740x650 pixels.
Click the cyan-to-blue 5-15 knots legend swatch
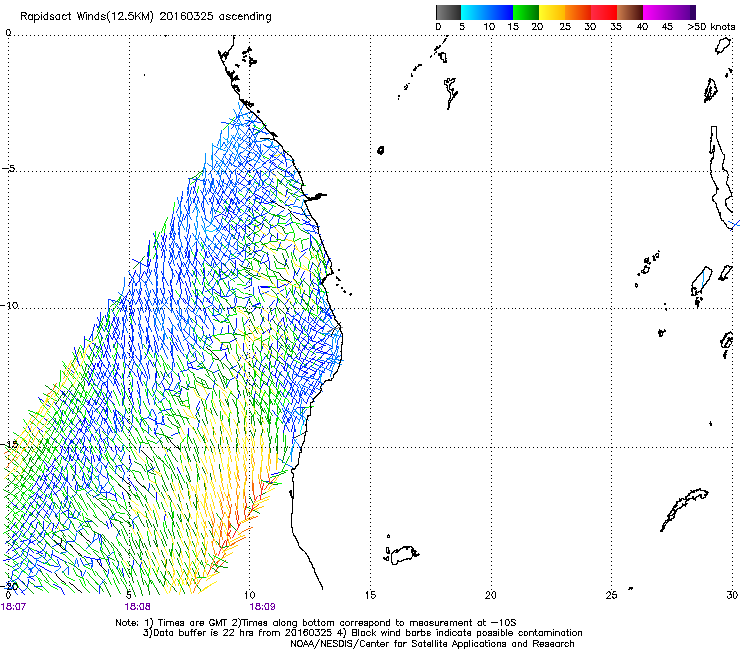[487, 12]
